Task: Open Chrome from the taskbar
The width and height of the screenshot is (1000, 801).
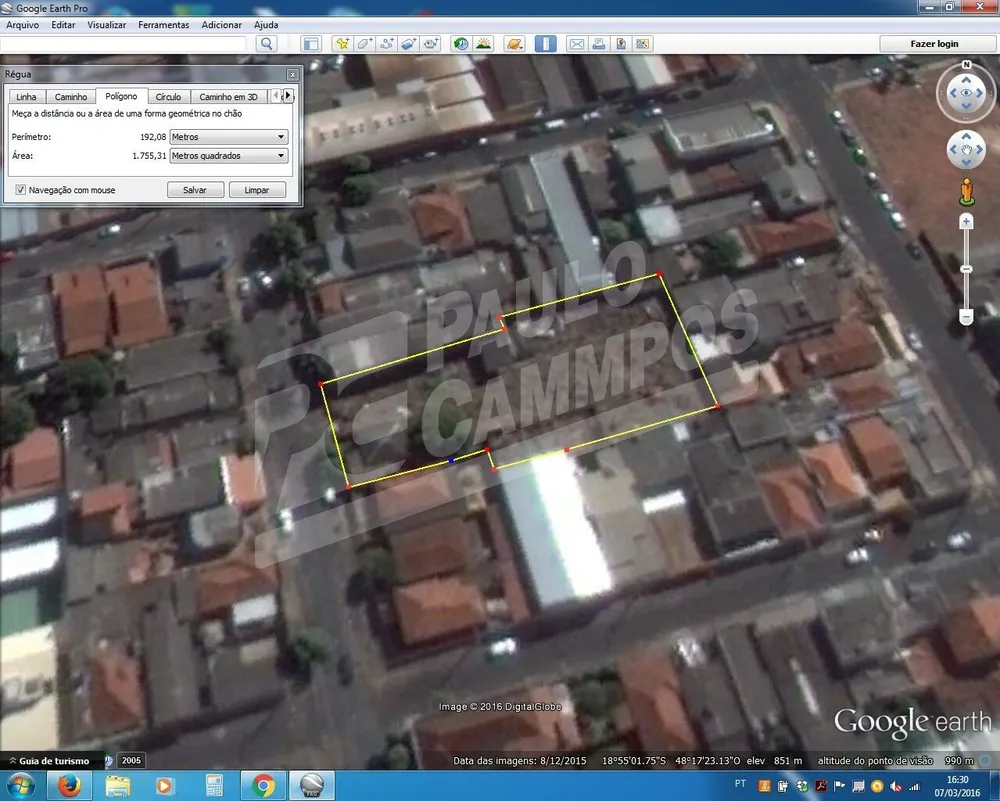Action: tap(263, 785)
